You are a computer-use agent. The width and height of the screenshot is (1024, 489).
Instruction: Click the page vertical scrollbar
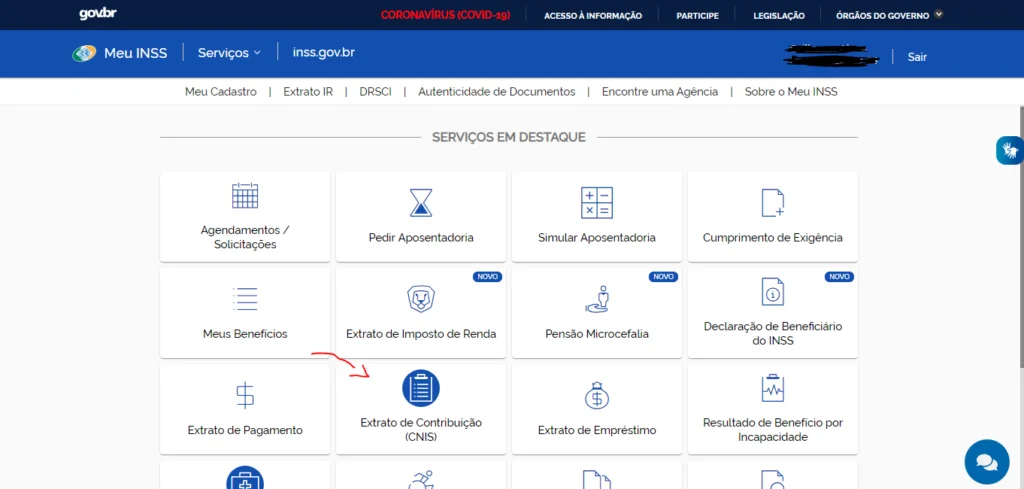tap(1020, 235)
